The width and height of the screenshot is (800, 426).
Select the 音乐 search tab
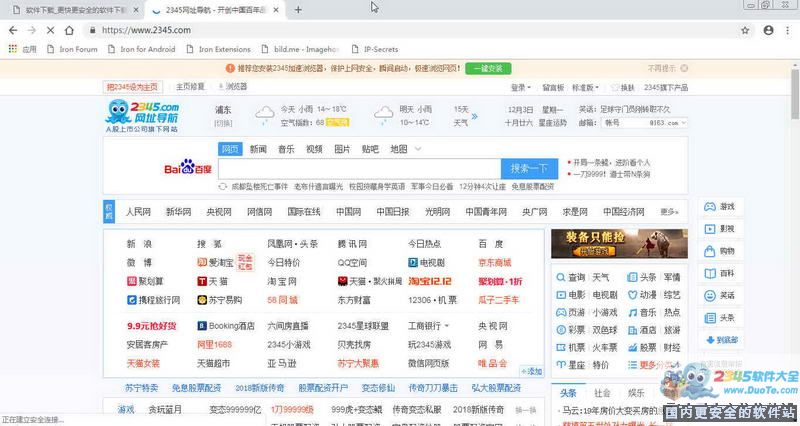[286, 149]
